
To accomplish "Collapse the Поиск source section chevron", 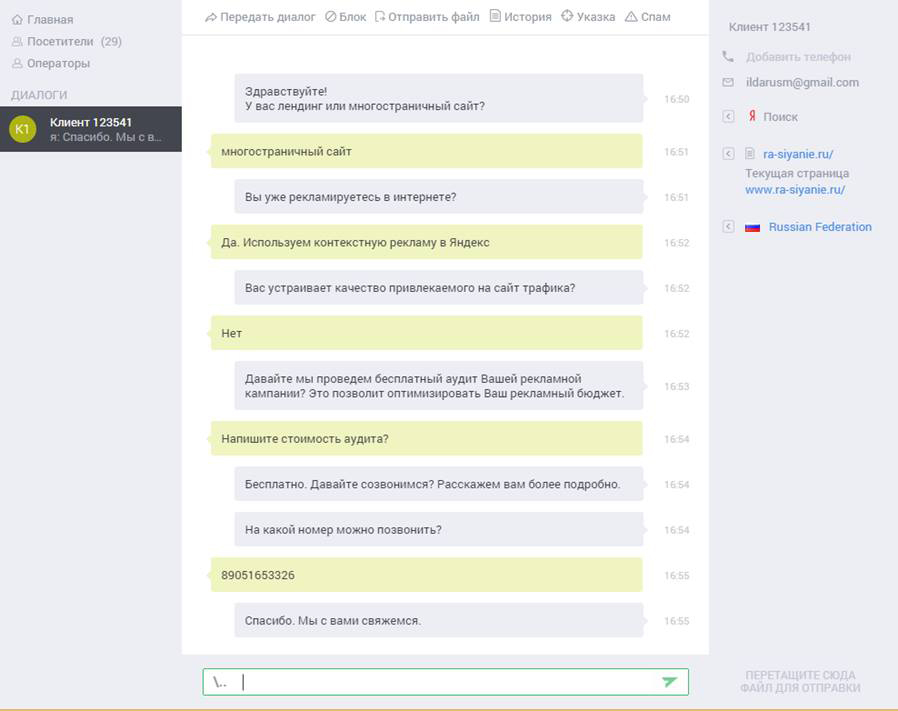I will coord(728,117).
